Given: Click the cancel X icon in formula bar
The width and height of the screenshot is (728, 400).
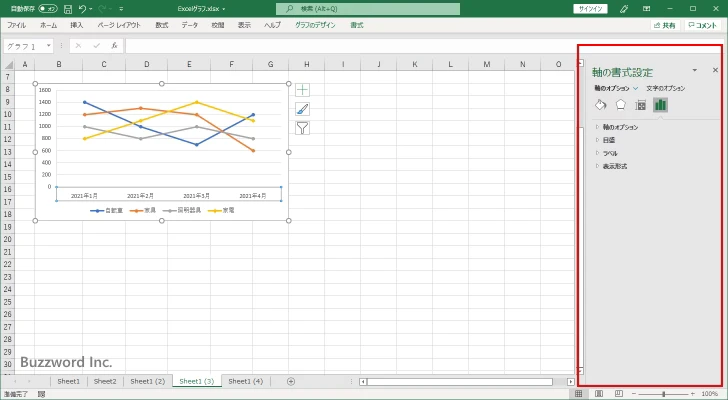Looking at the screenshot, I should pos(78,45).
